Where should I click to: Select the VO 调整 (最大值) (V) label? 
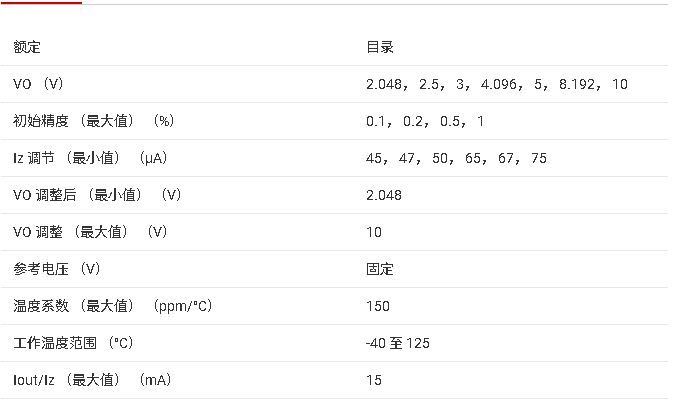click(x=90, y=232)
